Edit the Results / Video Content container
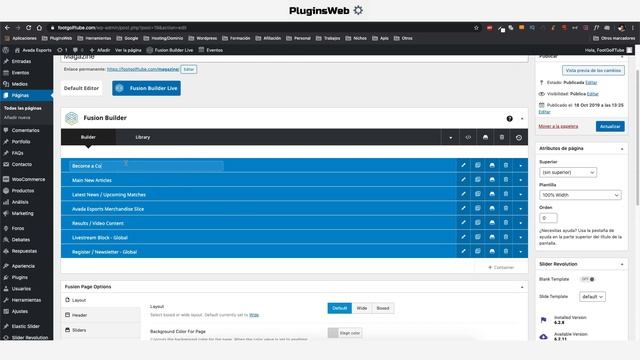Image resolution: width=640 pixels, height=360 pixels. (x=463, y=222)
